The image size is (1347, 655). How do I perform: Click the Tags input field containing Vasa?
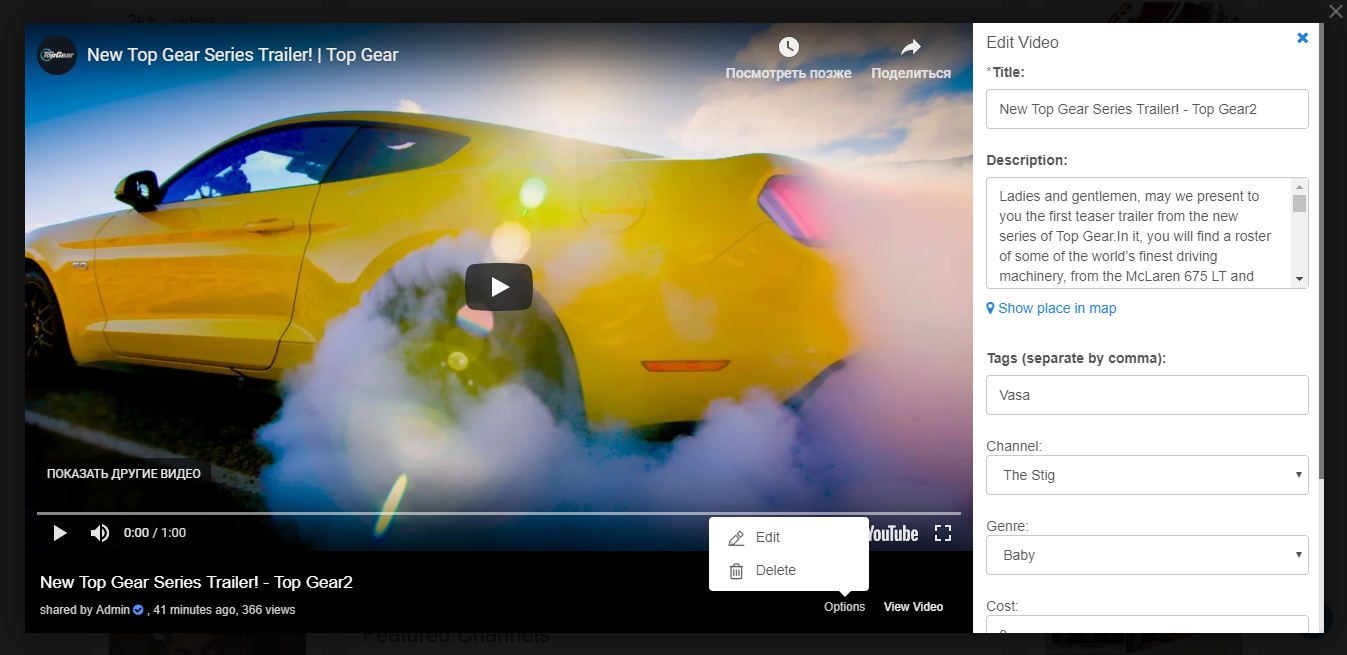(1146, 395)
